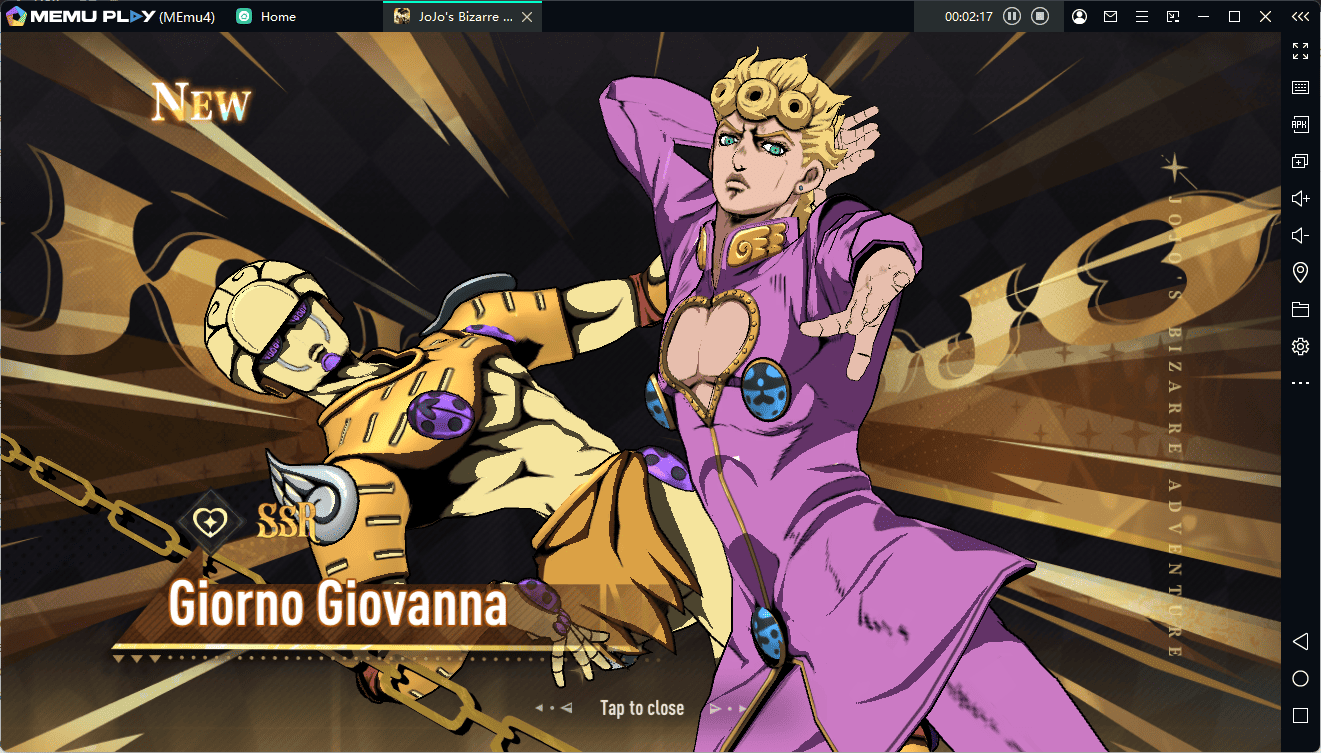This screenshot has width=1321, height=753.
Task: Open the MEmu messages mail icon
Action: tap(1110, 16)
